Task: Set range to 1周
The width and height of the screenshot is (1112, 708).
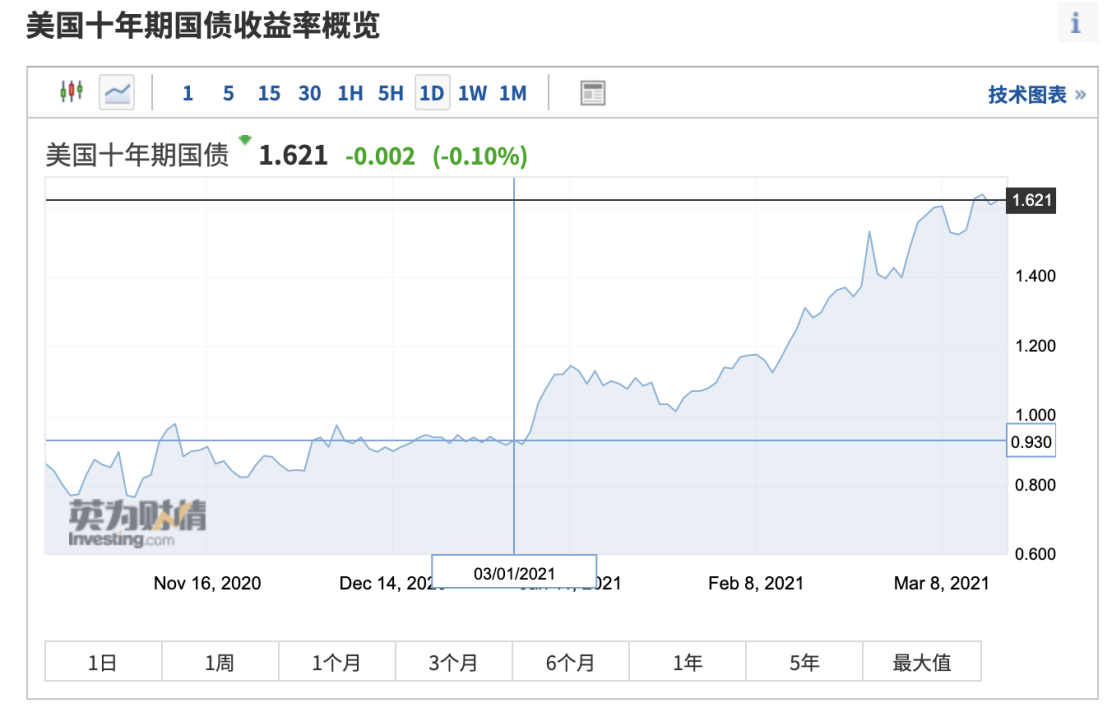Action: pos(220,662)
